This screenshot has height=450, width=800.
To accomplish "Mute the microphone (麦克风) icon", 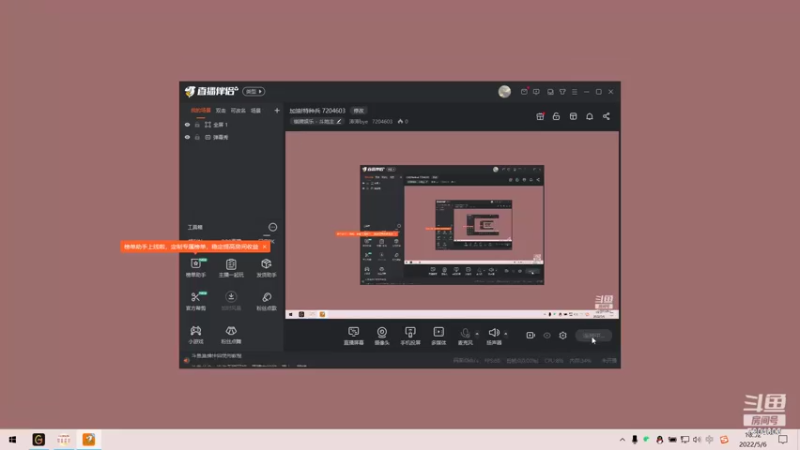I will click(465, 333).
